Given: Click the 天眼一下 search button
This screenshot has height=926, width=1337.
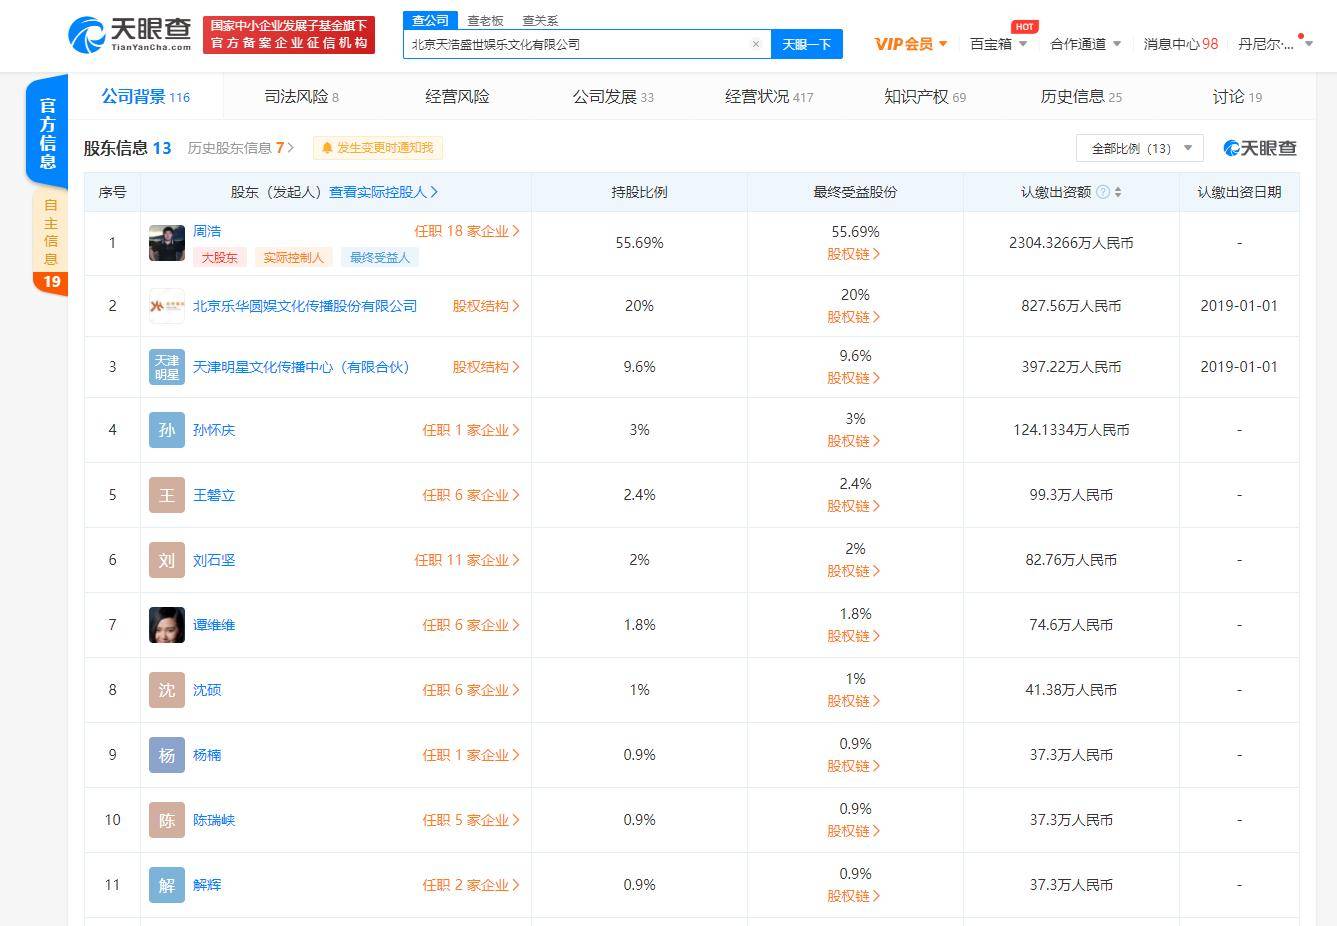Looking at the screenshot, I should 807,44.
